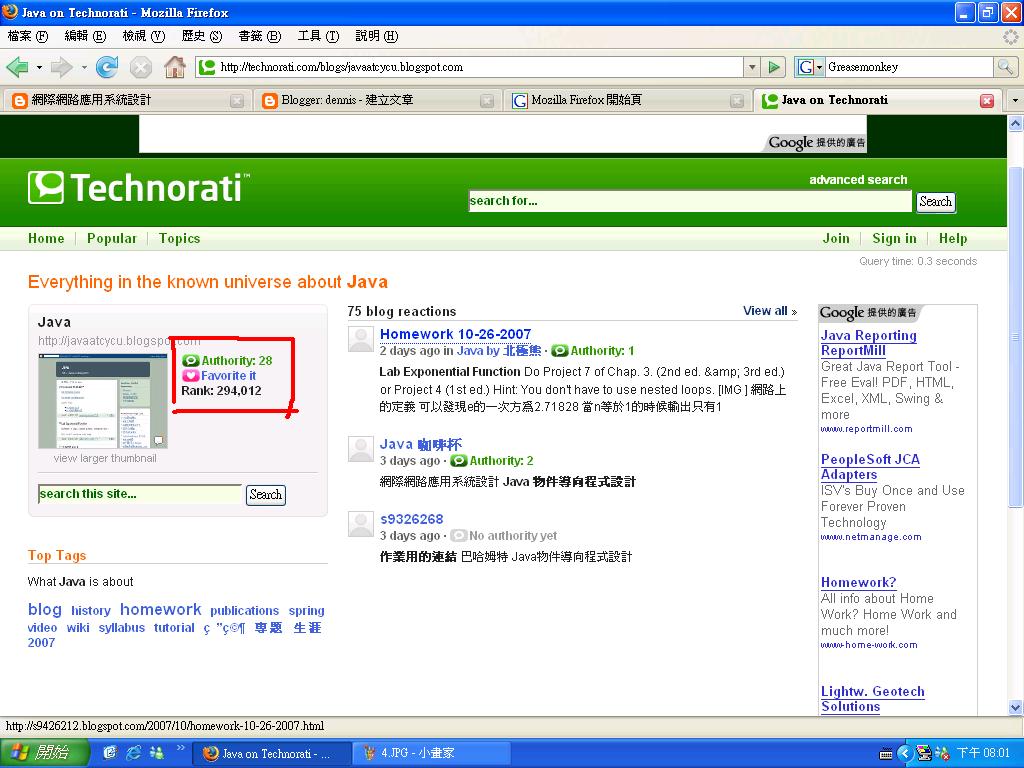Image resolution: width=1024 pixels, height=768 pixels.
Task: Open the 編輯 (E) menu
Action: (85, 37)
